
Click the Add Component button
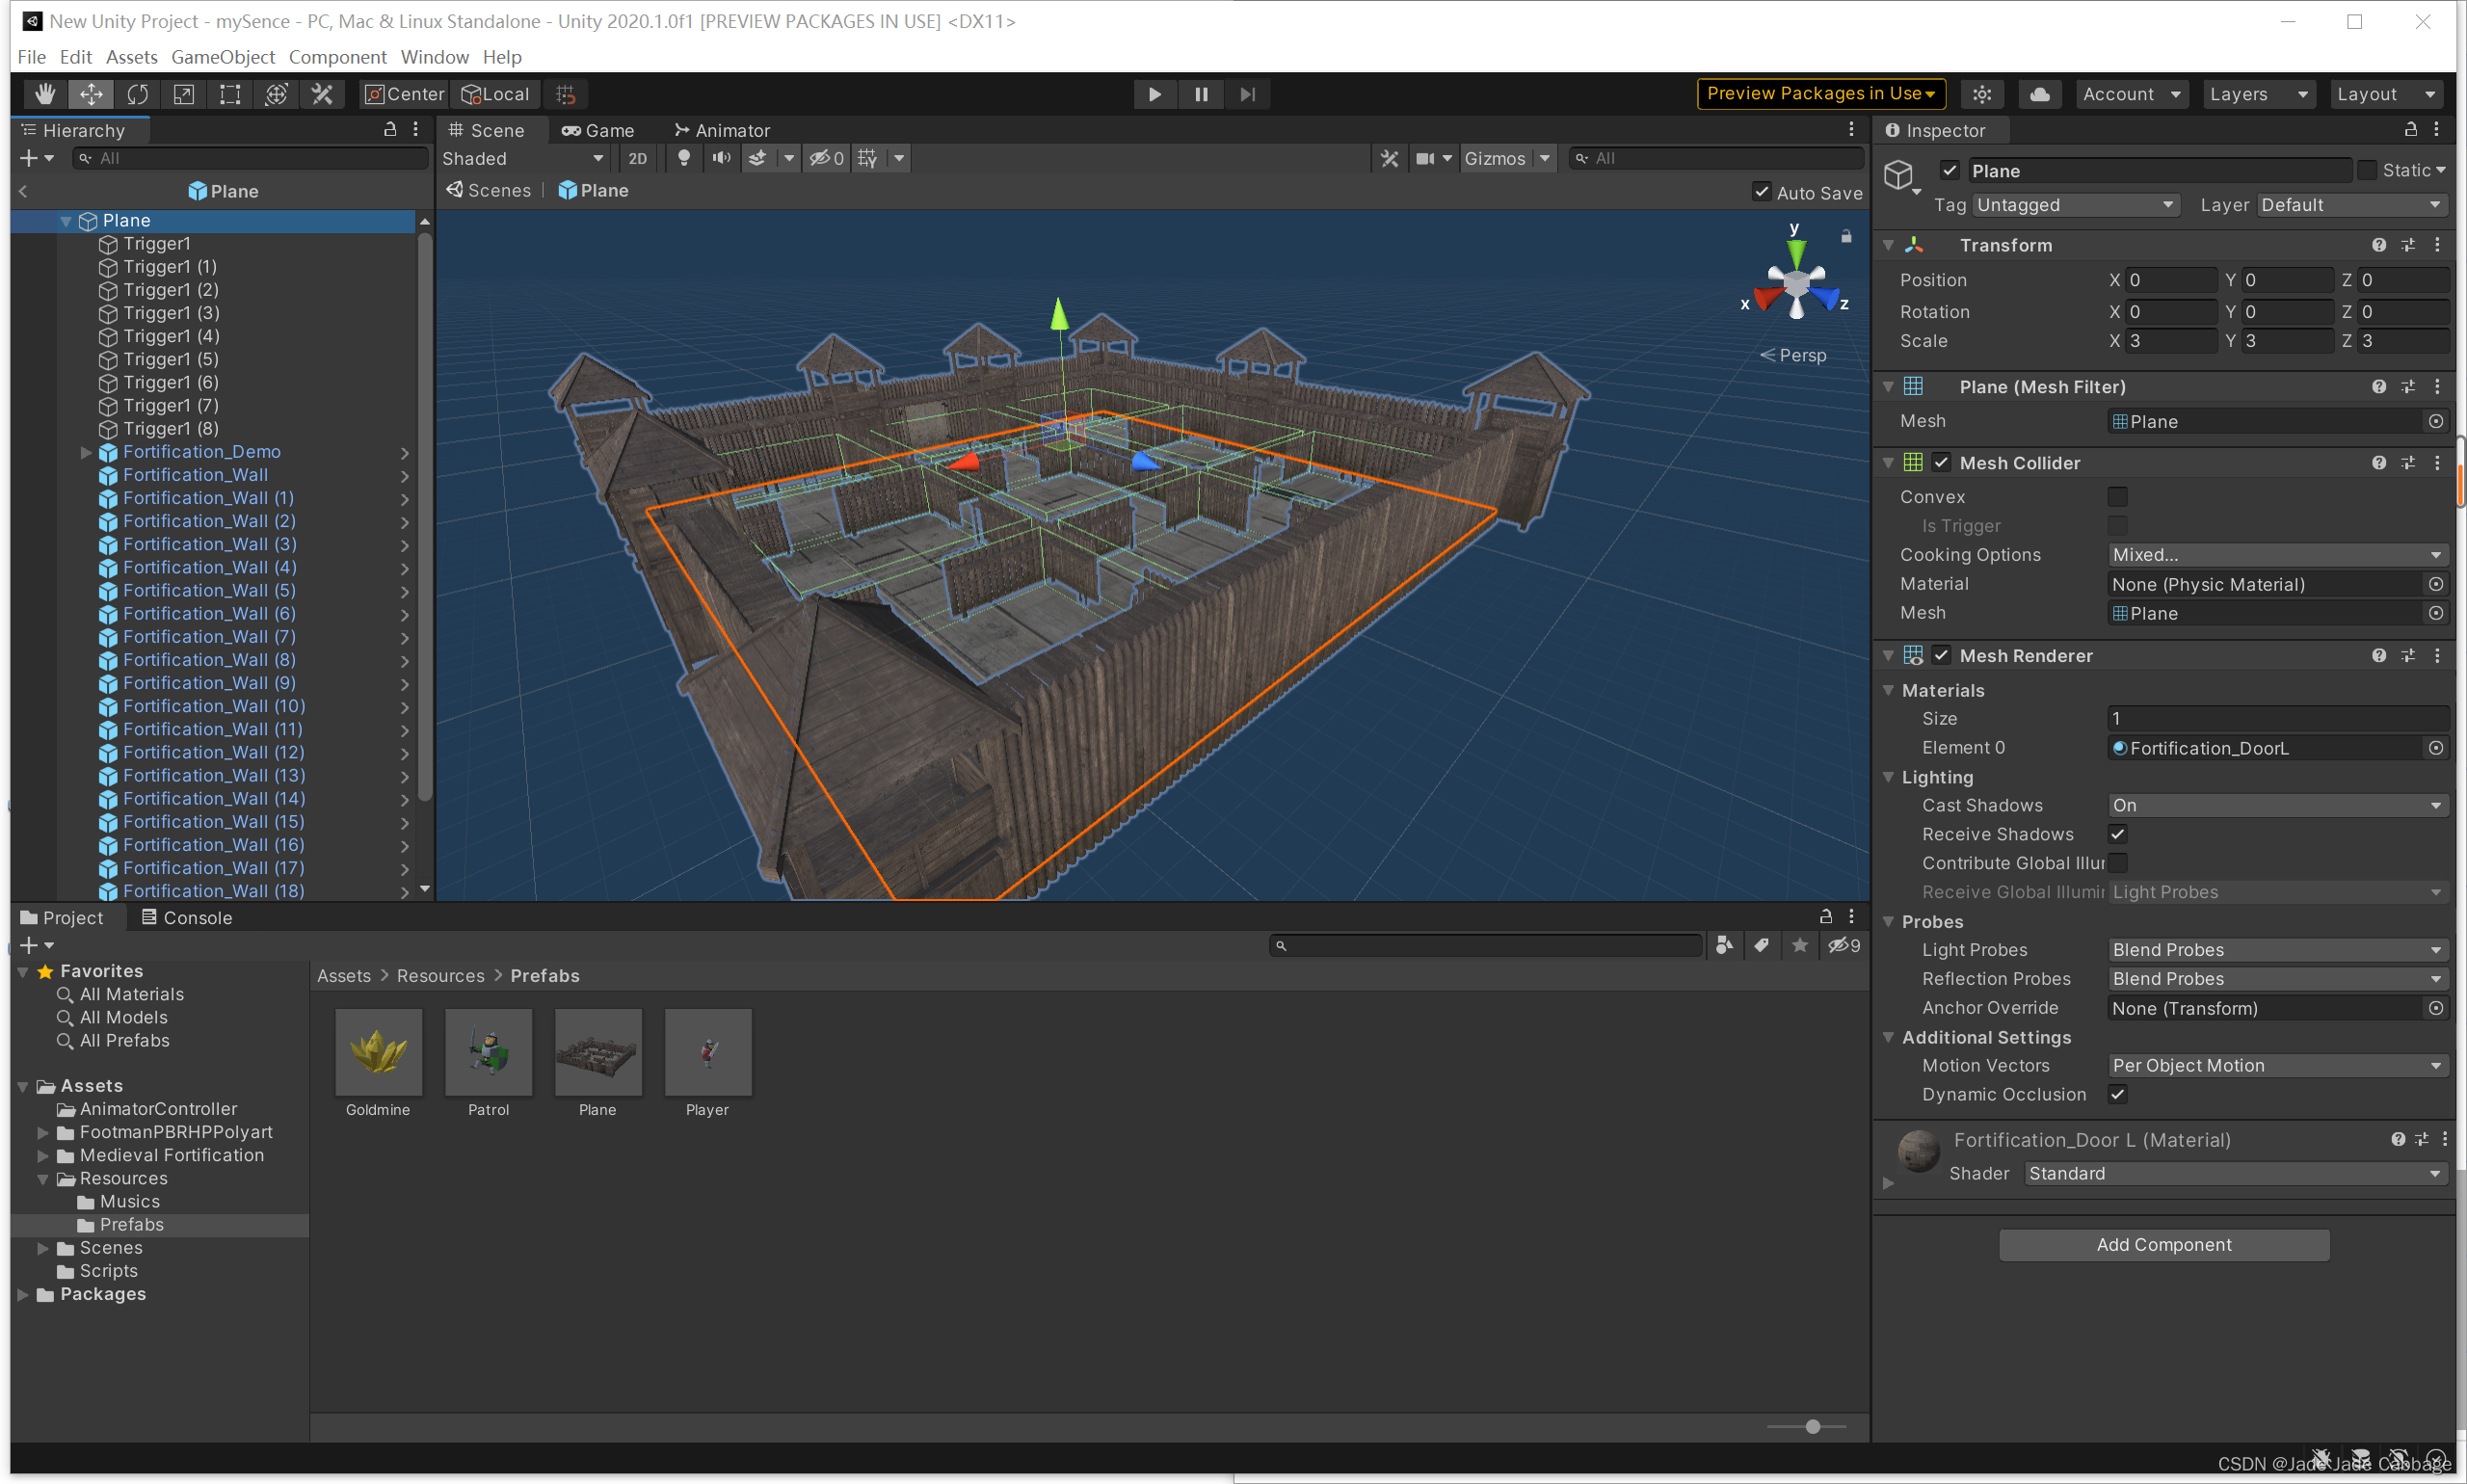(2163, 1244)
